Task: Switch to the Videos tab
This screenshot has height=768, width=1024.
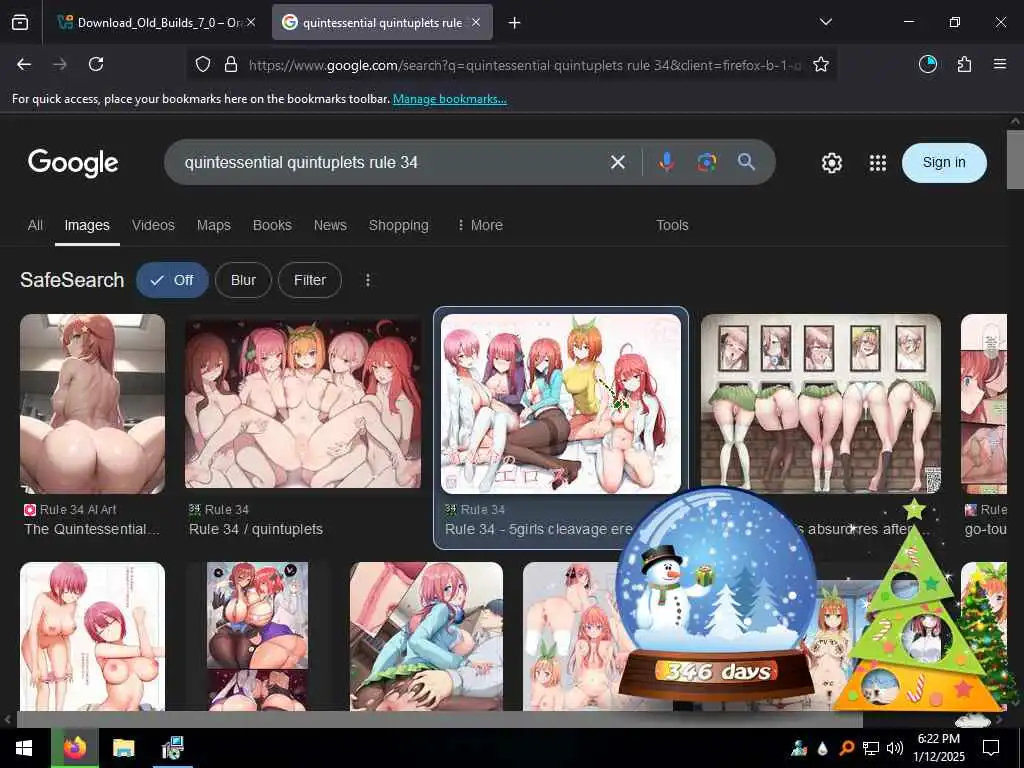Action: click(x=153, y=225)
